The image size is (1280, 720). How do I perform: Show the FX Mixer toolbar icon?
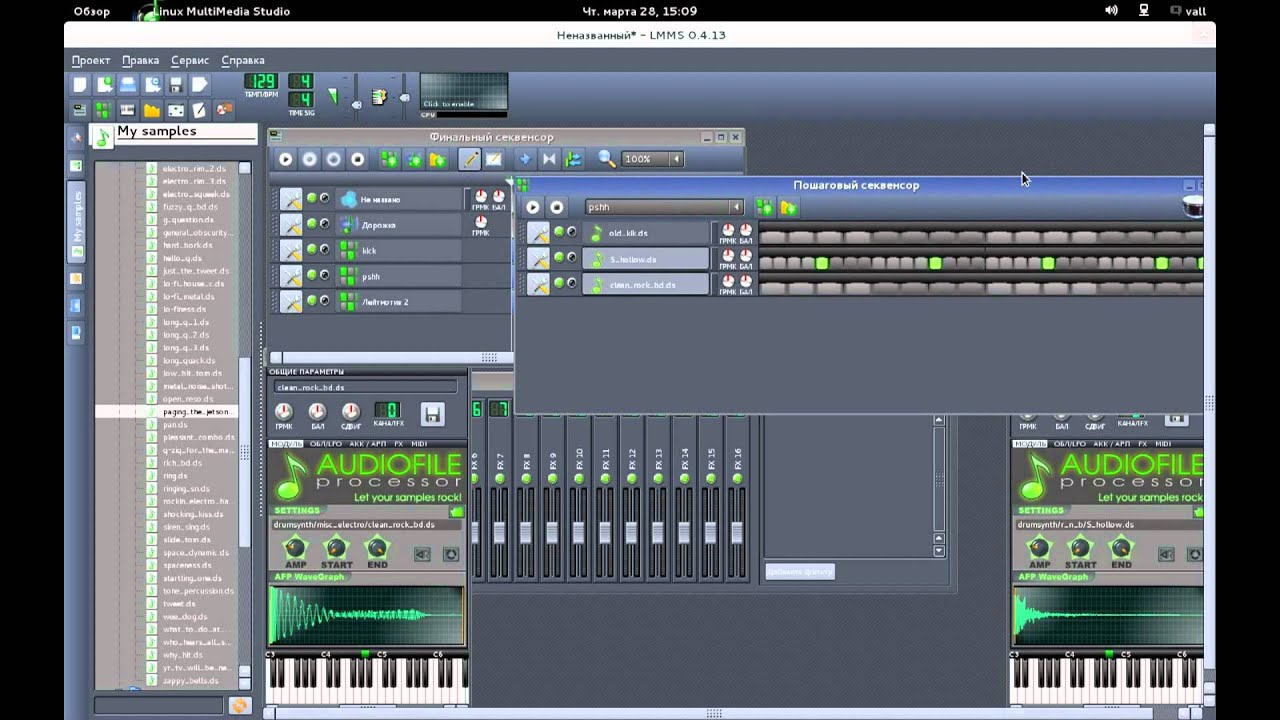tap(176, 110)
